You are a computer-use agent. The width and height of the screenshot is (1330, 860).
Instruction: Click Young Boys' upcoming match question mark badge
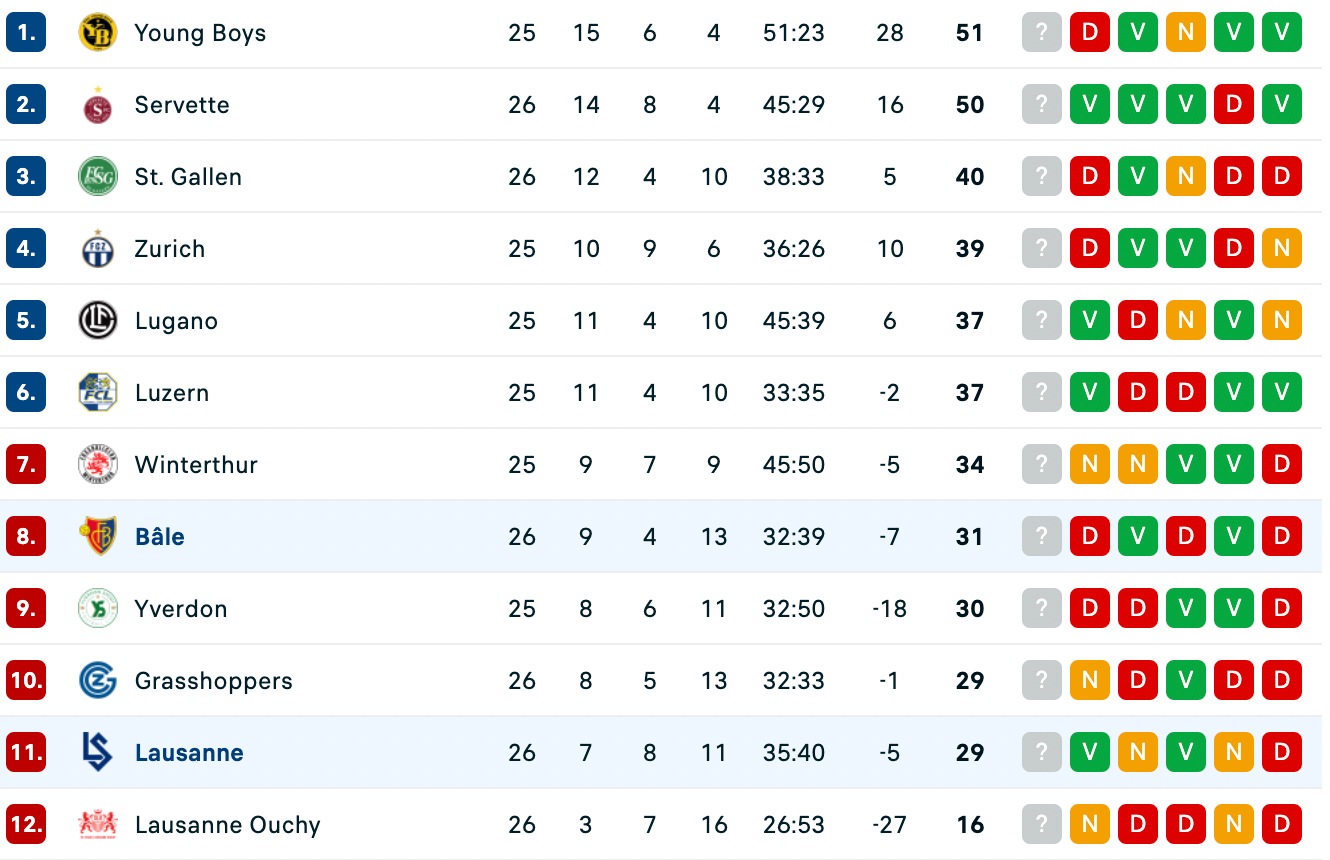click(x=1042, y=32)
